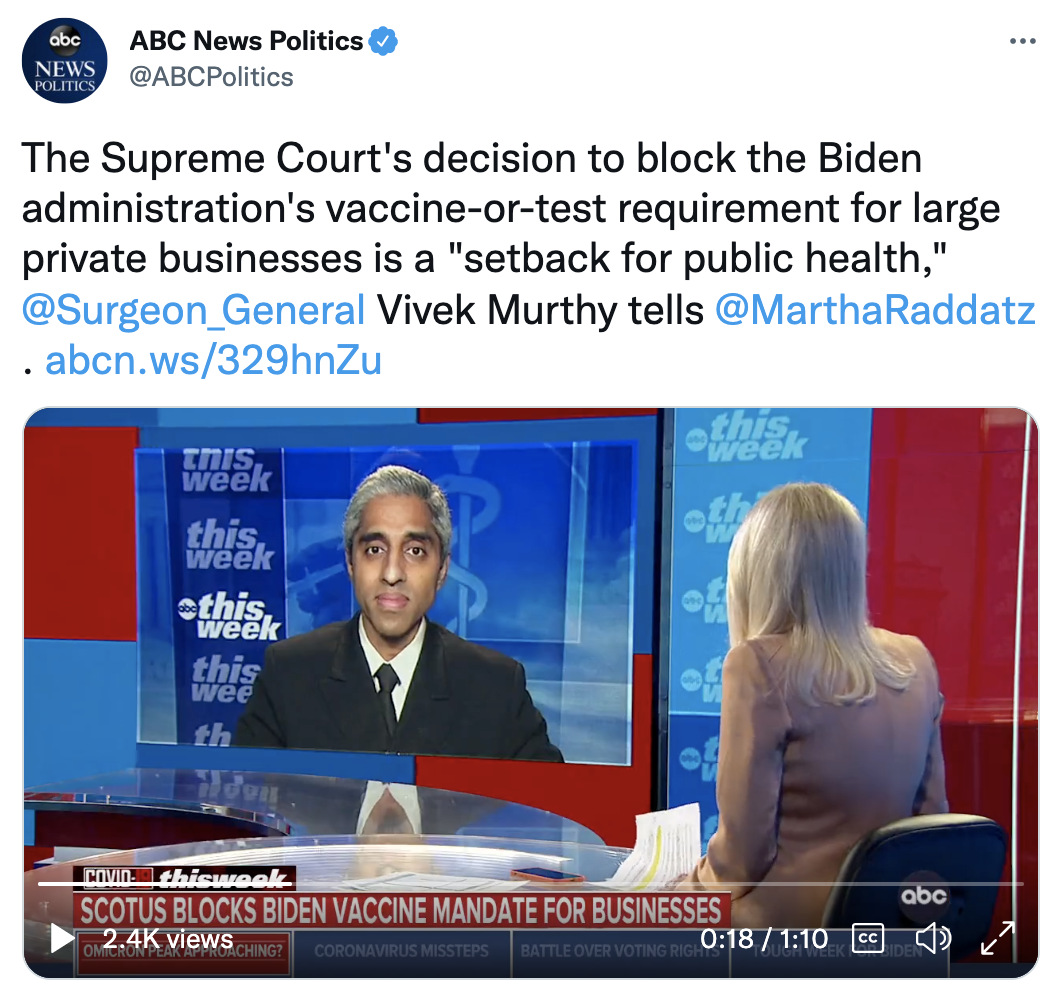The width and height of the screenshot is (1060, 1000).
Task: Open the @MarthaRaddatz mention
Action: coord(875,310)
